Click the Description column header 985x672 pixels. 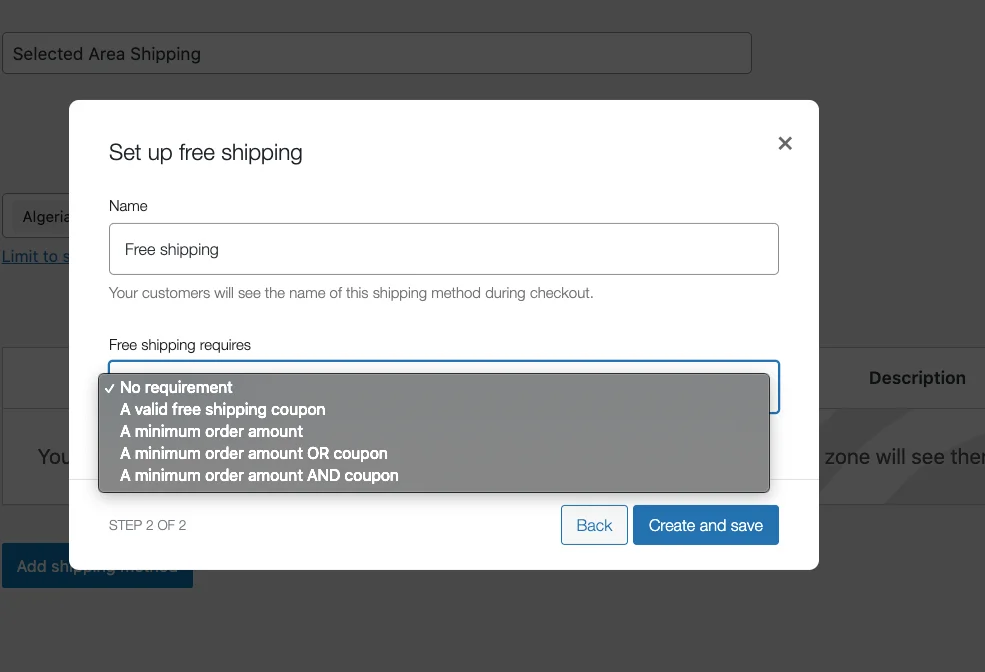pyautogui.click(x=916, y=378)
